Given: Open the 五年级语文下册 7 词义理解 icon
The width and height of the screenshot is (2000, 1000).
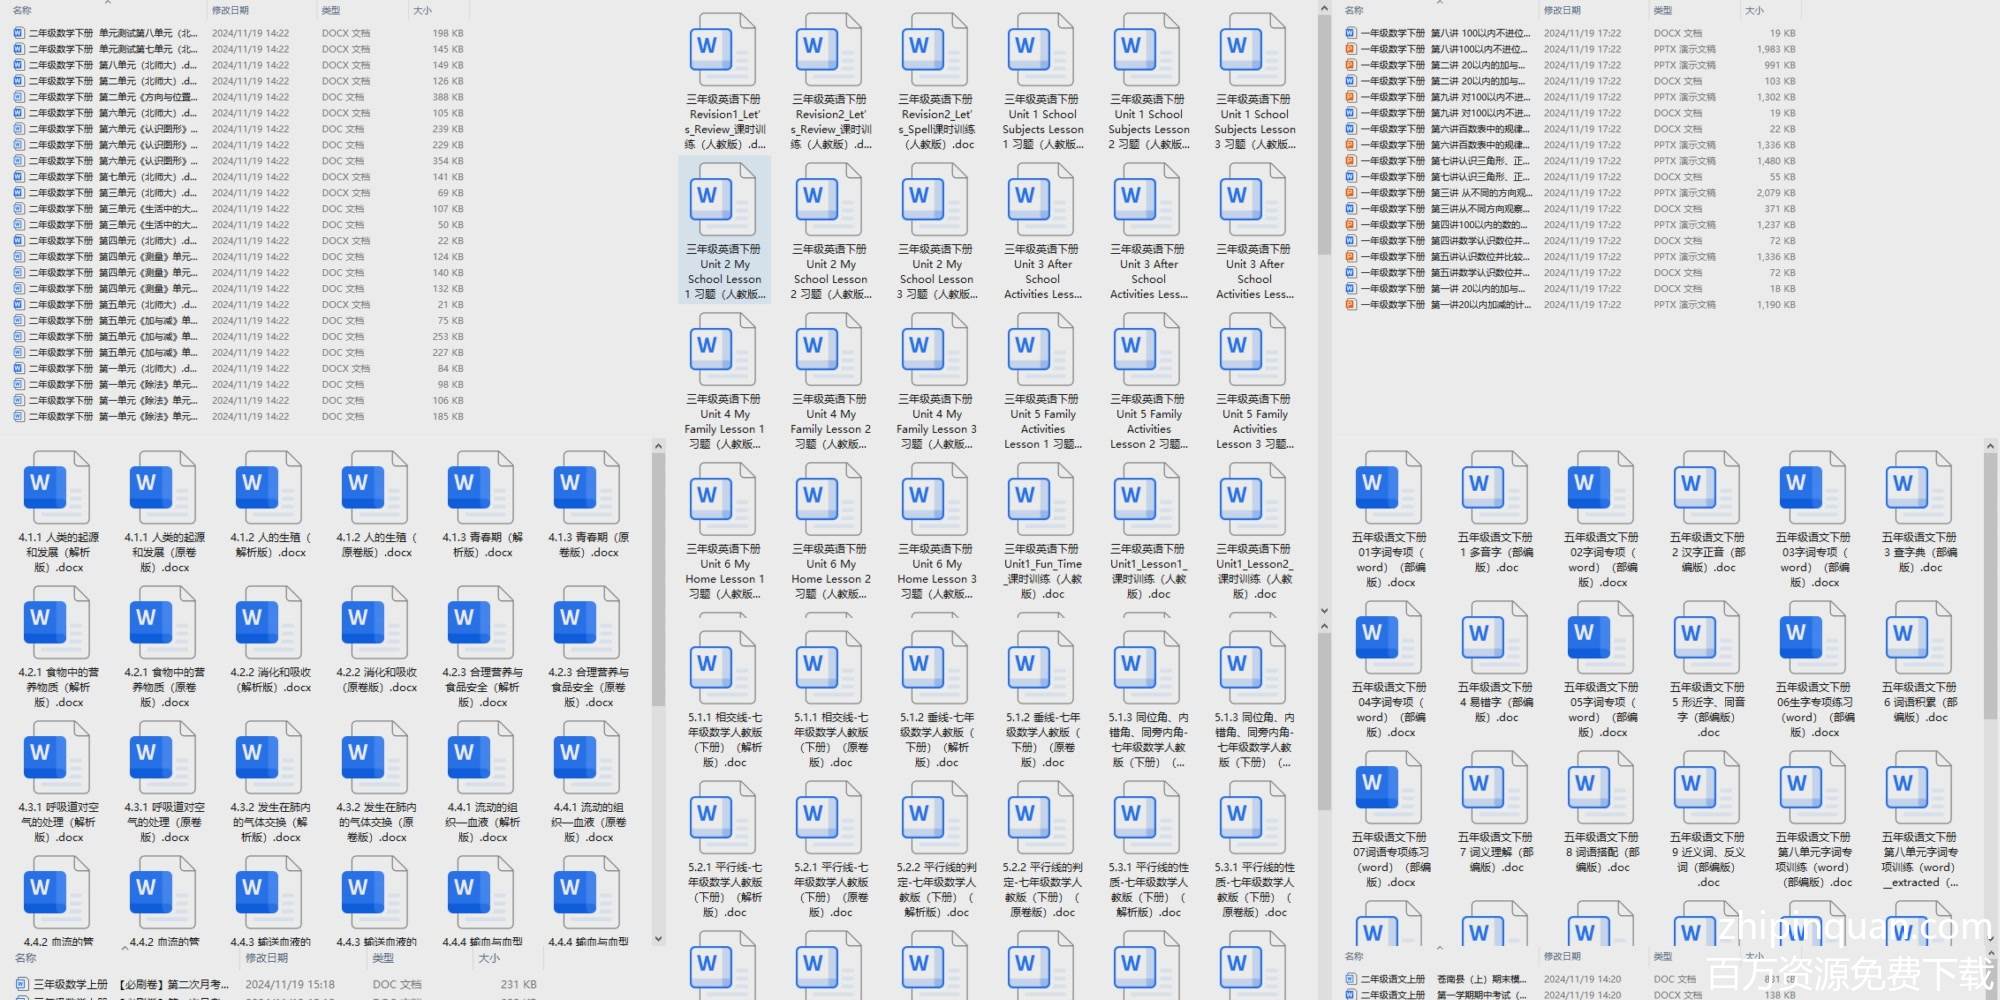Looking at the screenshot, I should [x=1494, y=788].
